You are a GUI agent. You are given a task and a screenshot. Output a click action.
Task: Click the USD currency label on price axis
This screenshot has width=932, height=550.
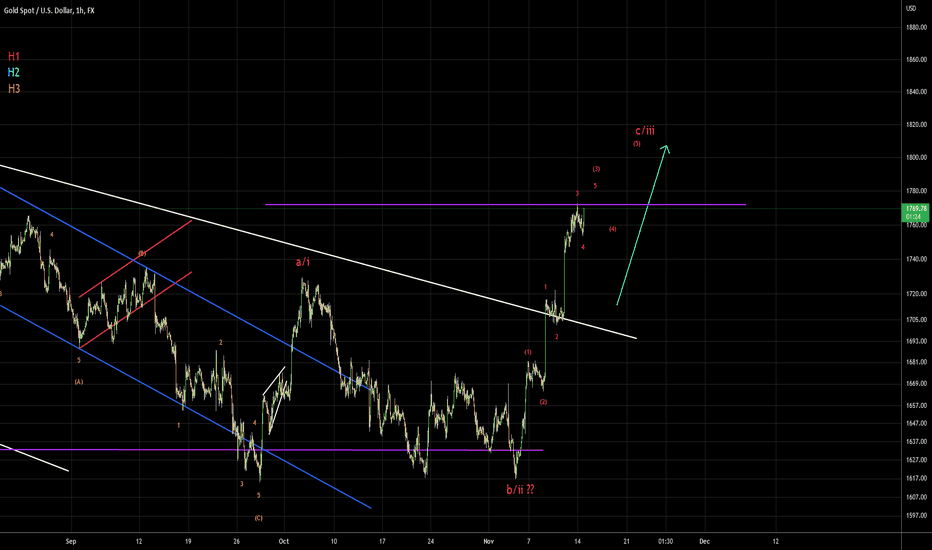coord(911,8)
